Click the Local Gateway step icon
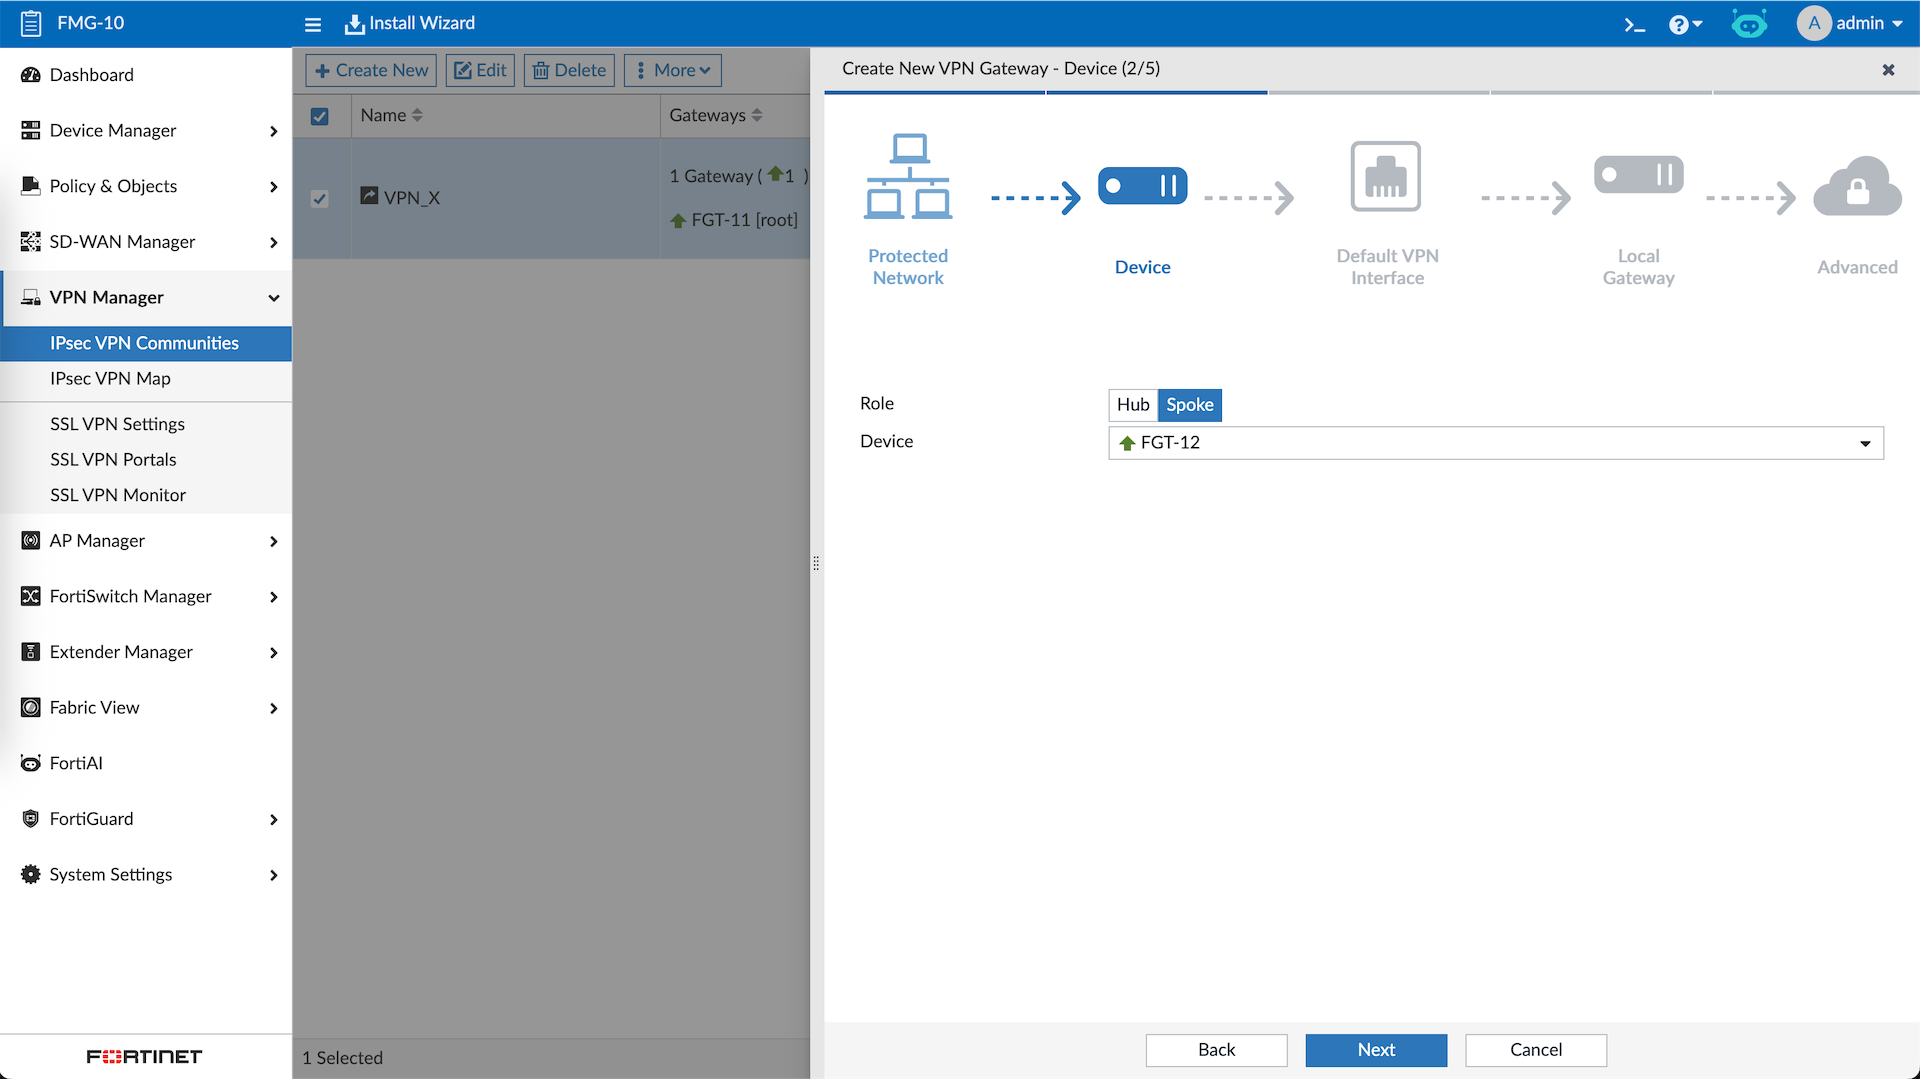The width and height of the screenshot is (1920, 1079). coord(1638,175)
